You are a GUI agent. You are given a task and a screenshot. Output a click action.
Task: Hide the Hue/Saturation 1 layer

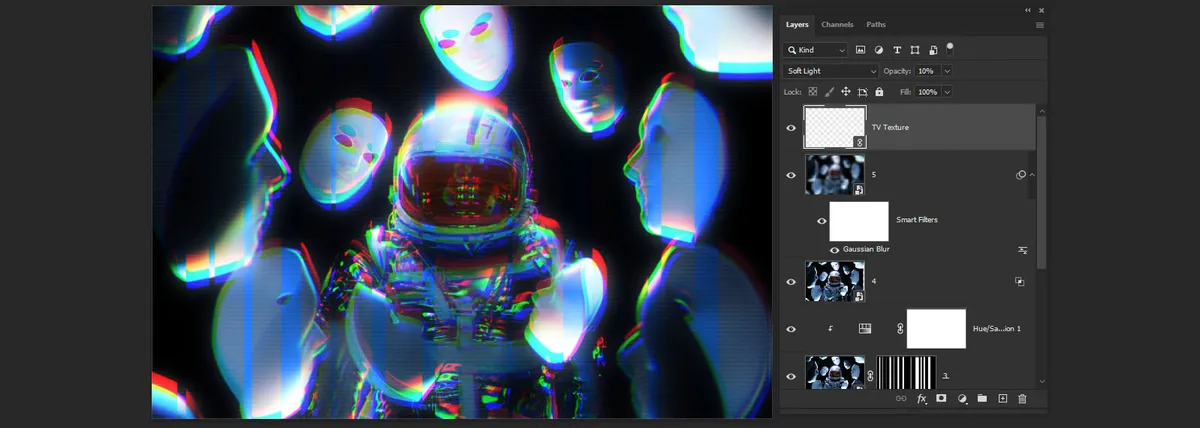(x=791, y=328)
